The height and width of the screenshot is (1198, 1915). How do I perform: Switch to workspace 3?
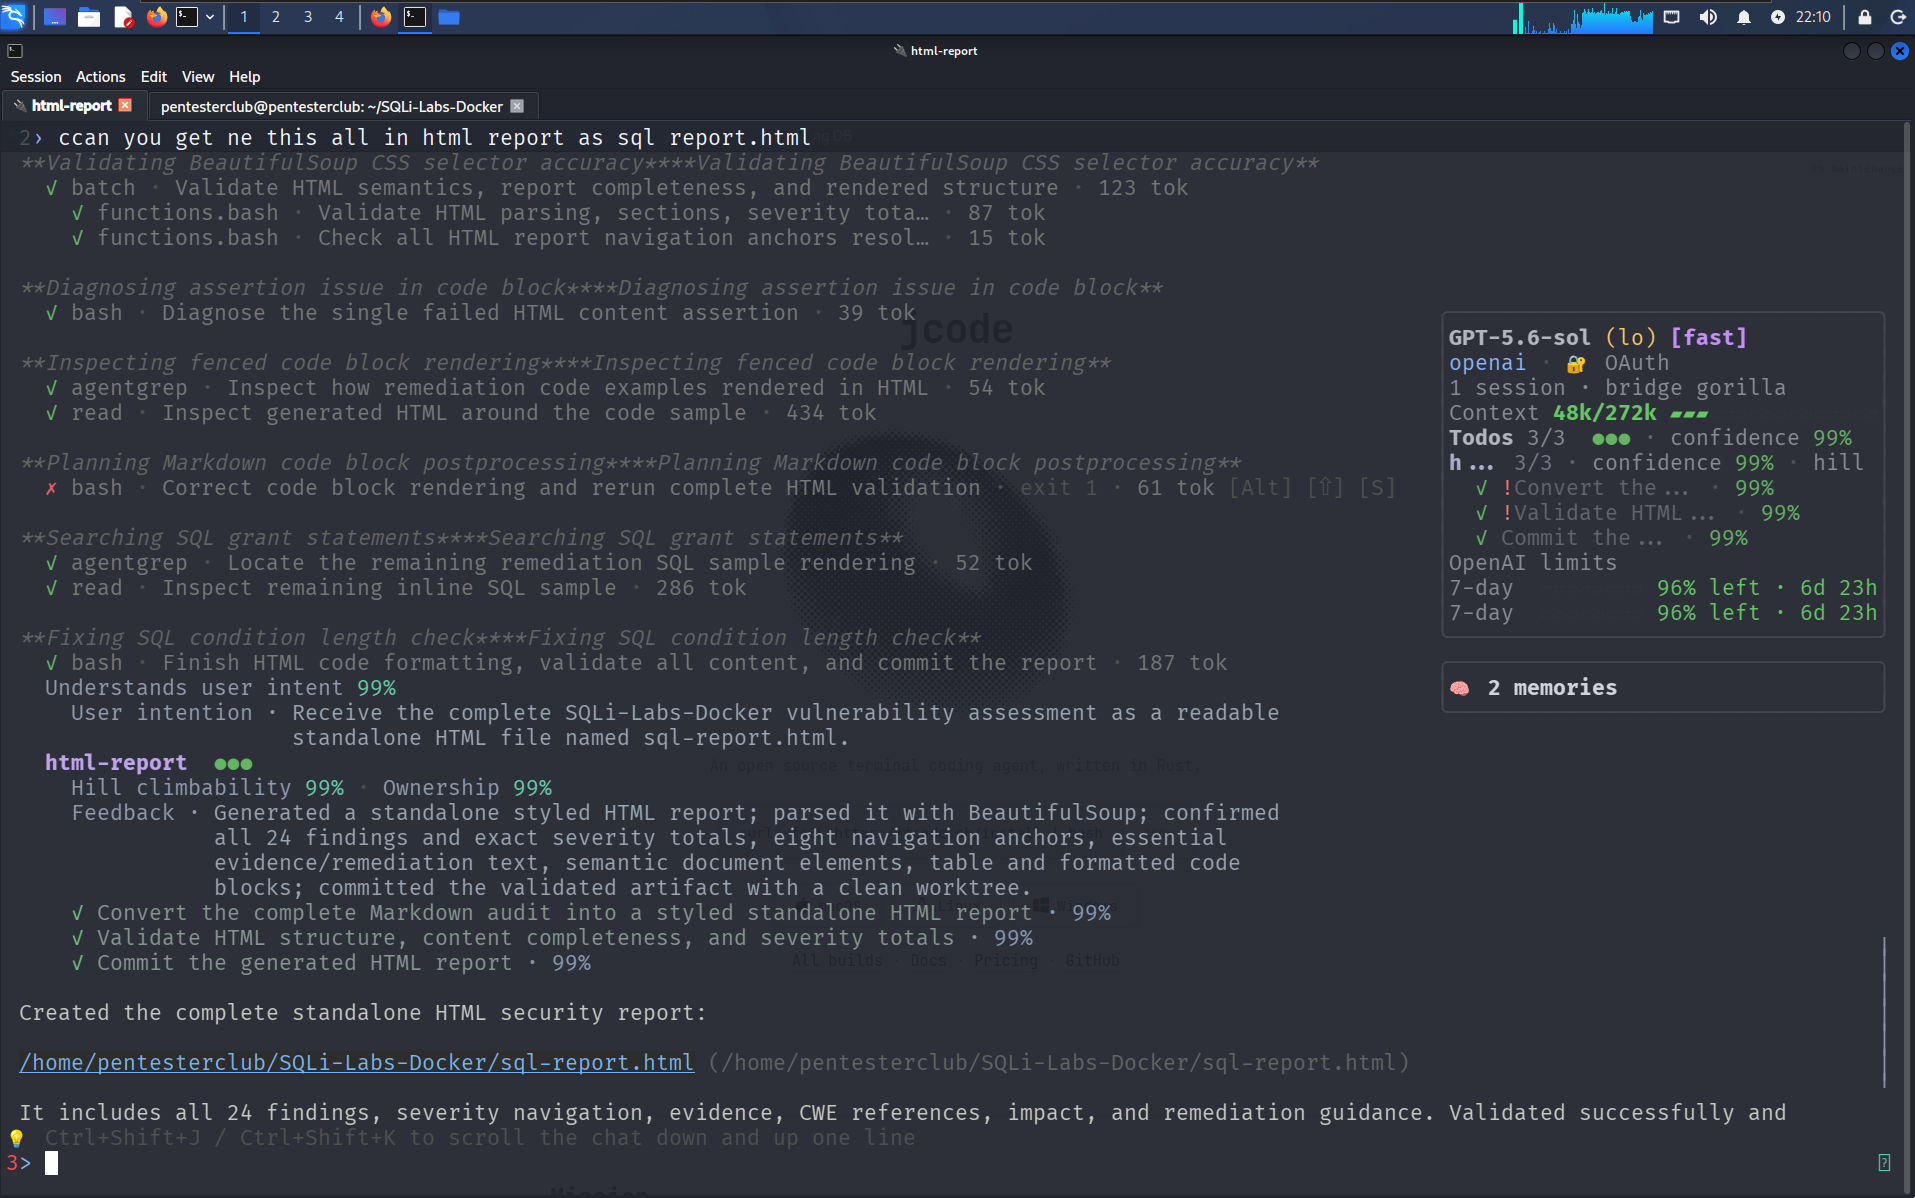pyautogui.click(x=308, y=17)
